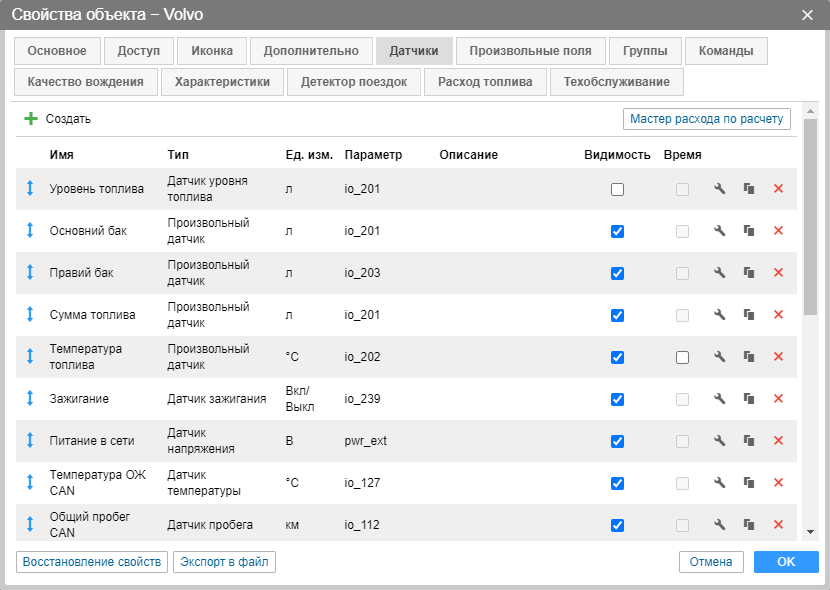The image size is (830, 590).
Task: Open the Расход топлива tab
Action: tap(485, 82)
